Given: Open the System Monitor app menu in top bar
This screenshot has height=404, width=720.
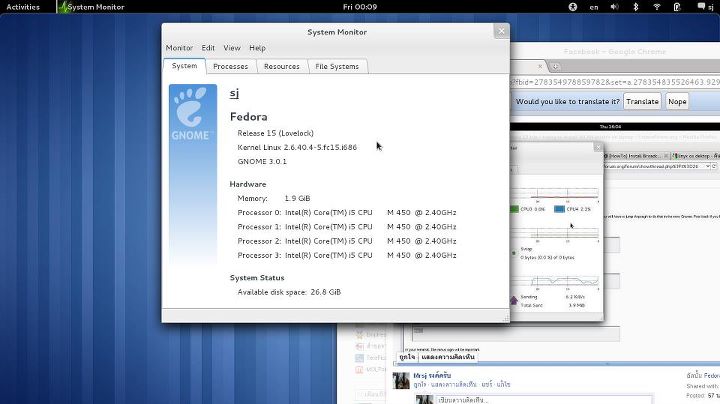Looking at the screenshot, I should 91,7.
